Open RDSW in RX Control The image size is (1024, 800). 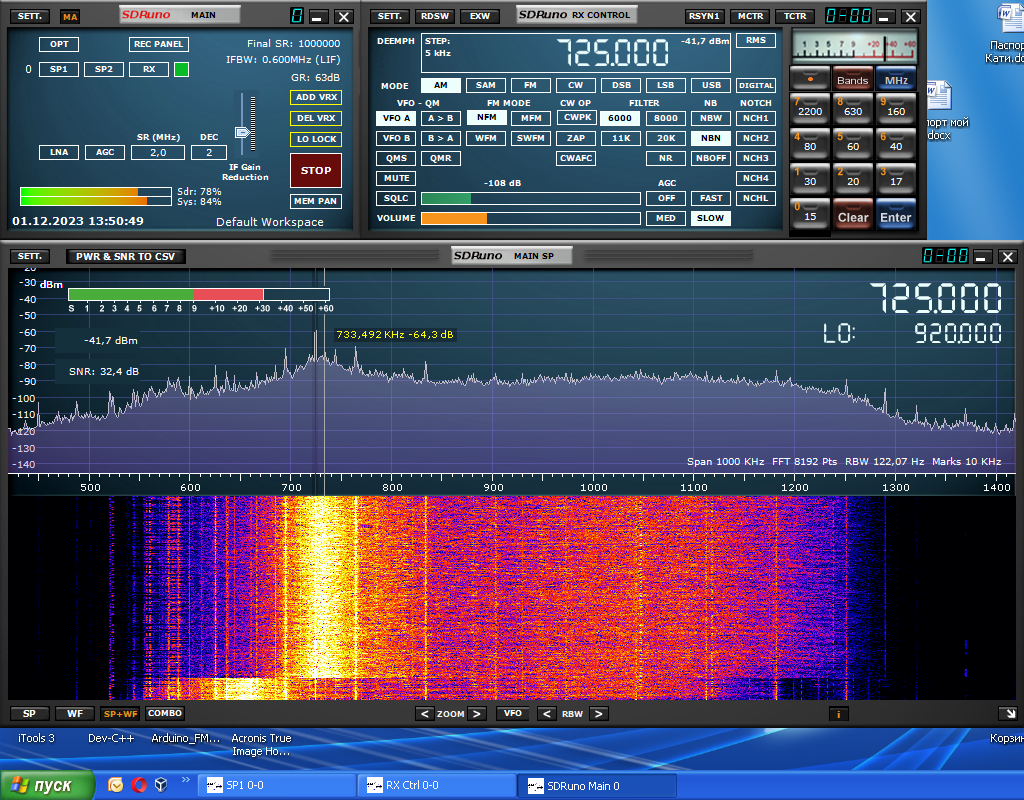click(x=435, y=16)
